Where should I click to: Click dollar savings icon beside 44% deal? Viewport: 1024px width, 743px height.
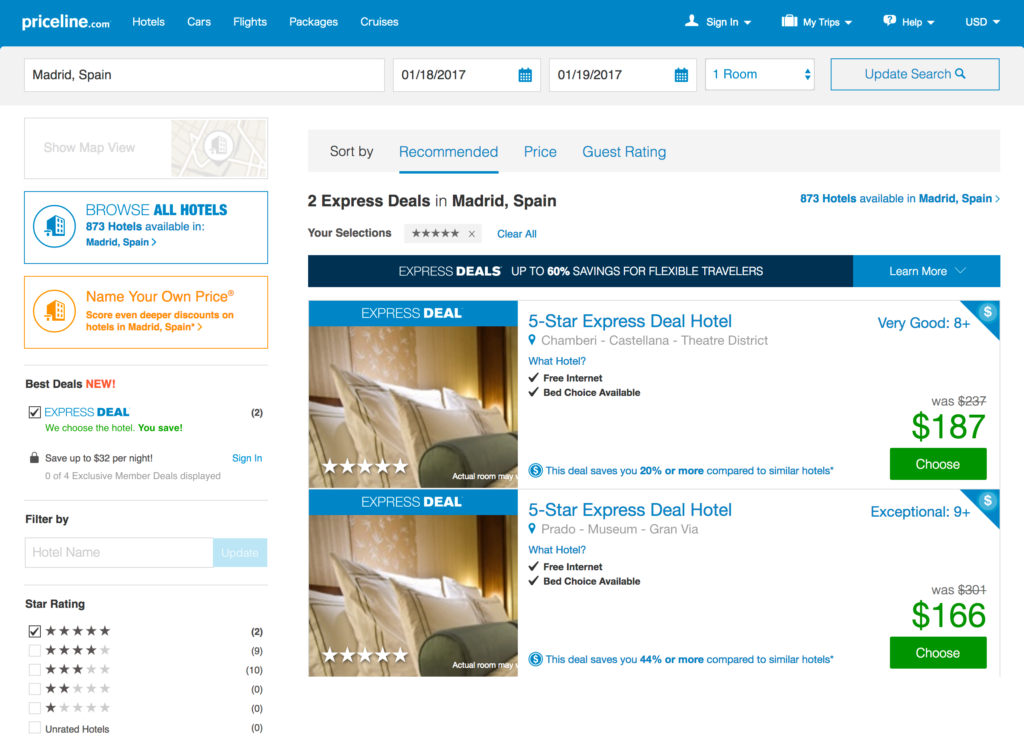536,659
